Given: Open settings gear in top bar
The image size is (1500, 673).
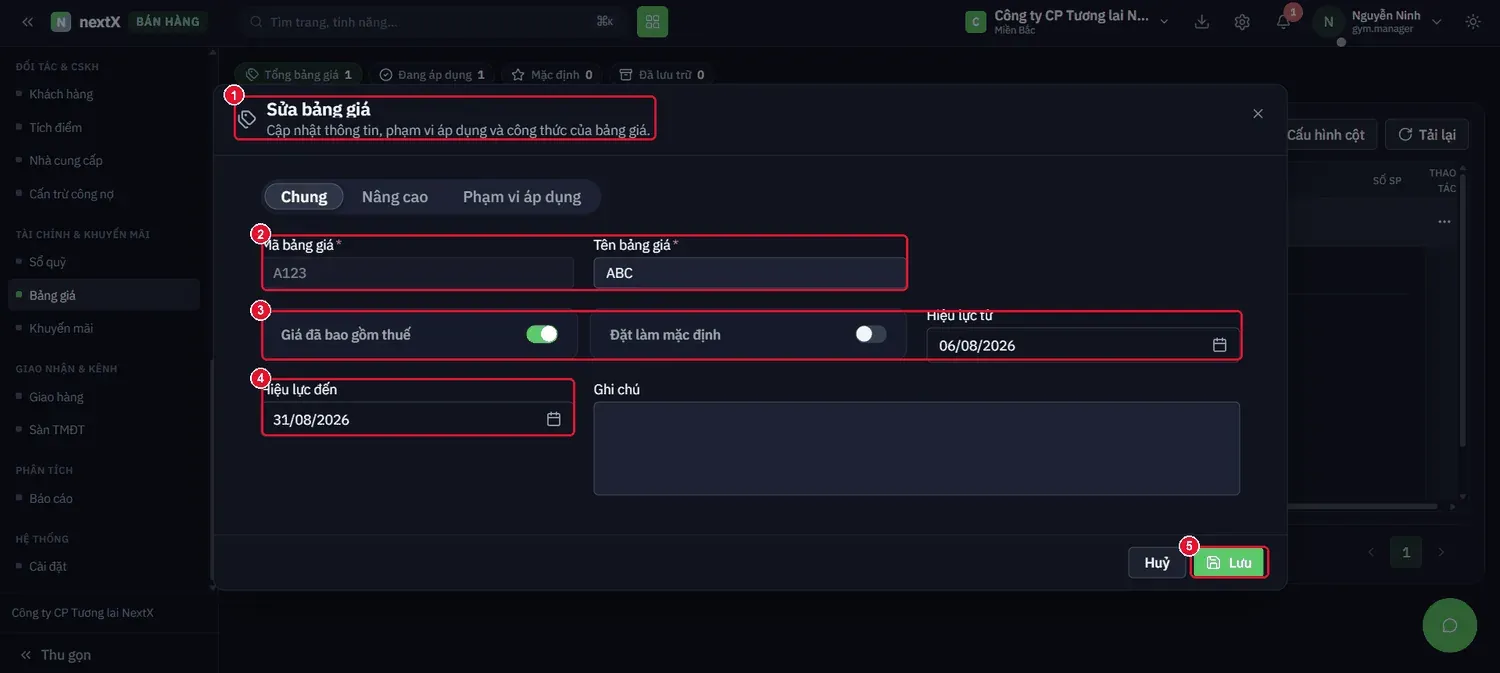Looking at the screenshot, I should pyautogui.click(x=1242, y=22).
